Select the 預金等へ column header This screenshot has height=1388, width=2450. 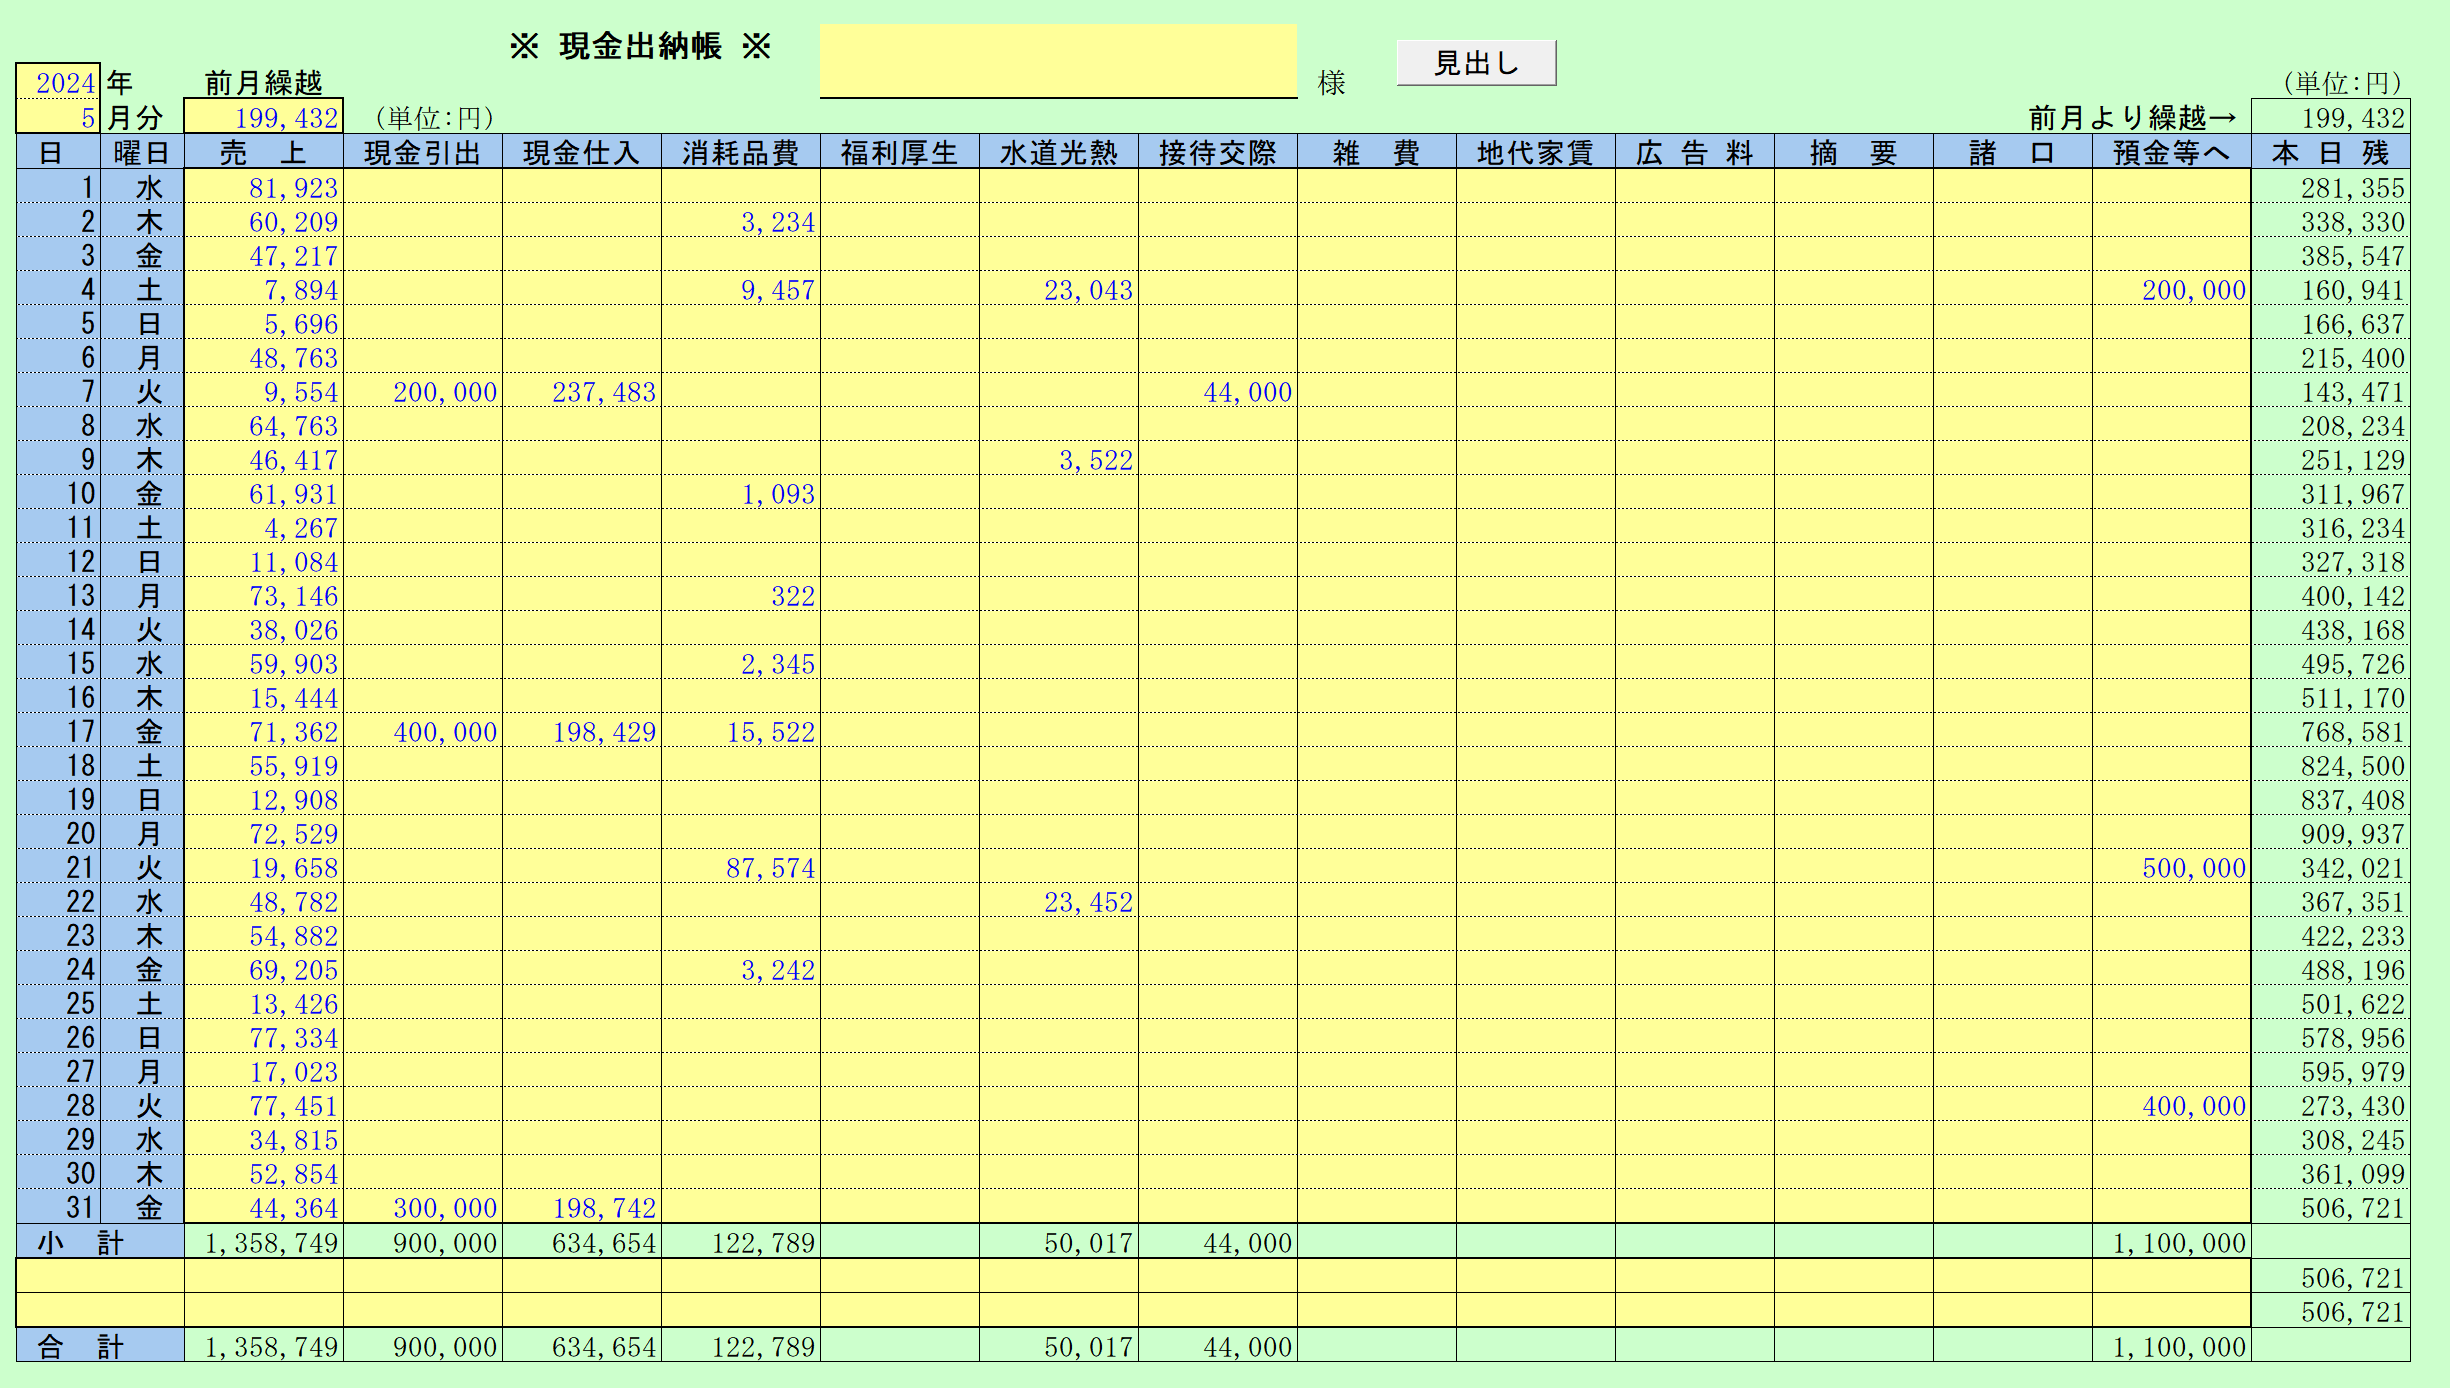point(2172,152)
